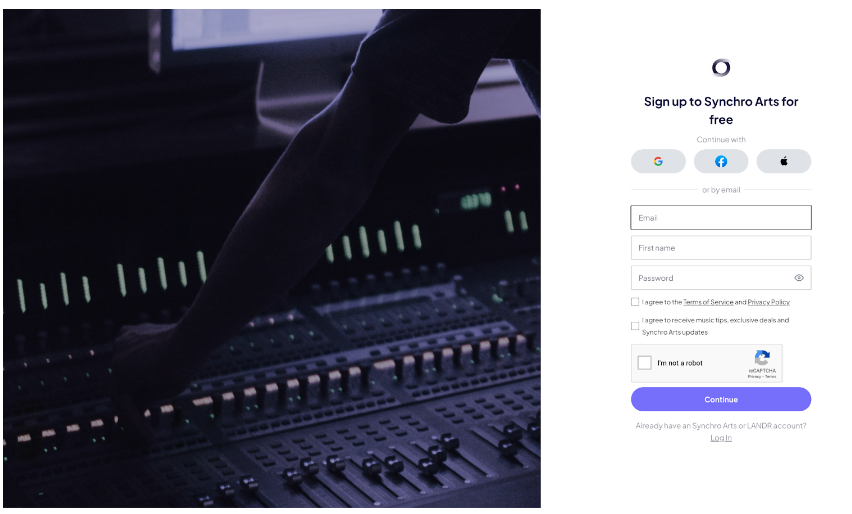Continue with Facebook sign-up
The width and height of the screenshot is (852, 514).
(x=721, y=161)
